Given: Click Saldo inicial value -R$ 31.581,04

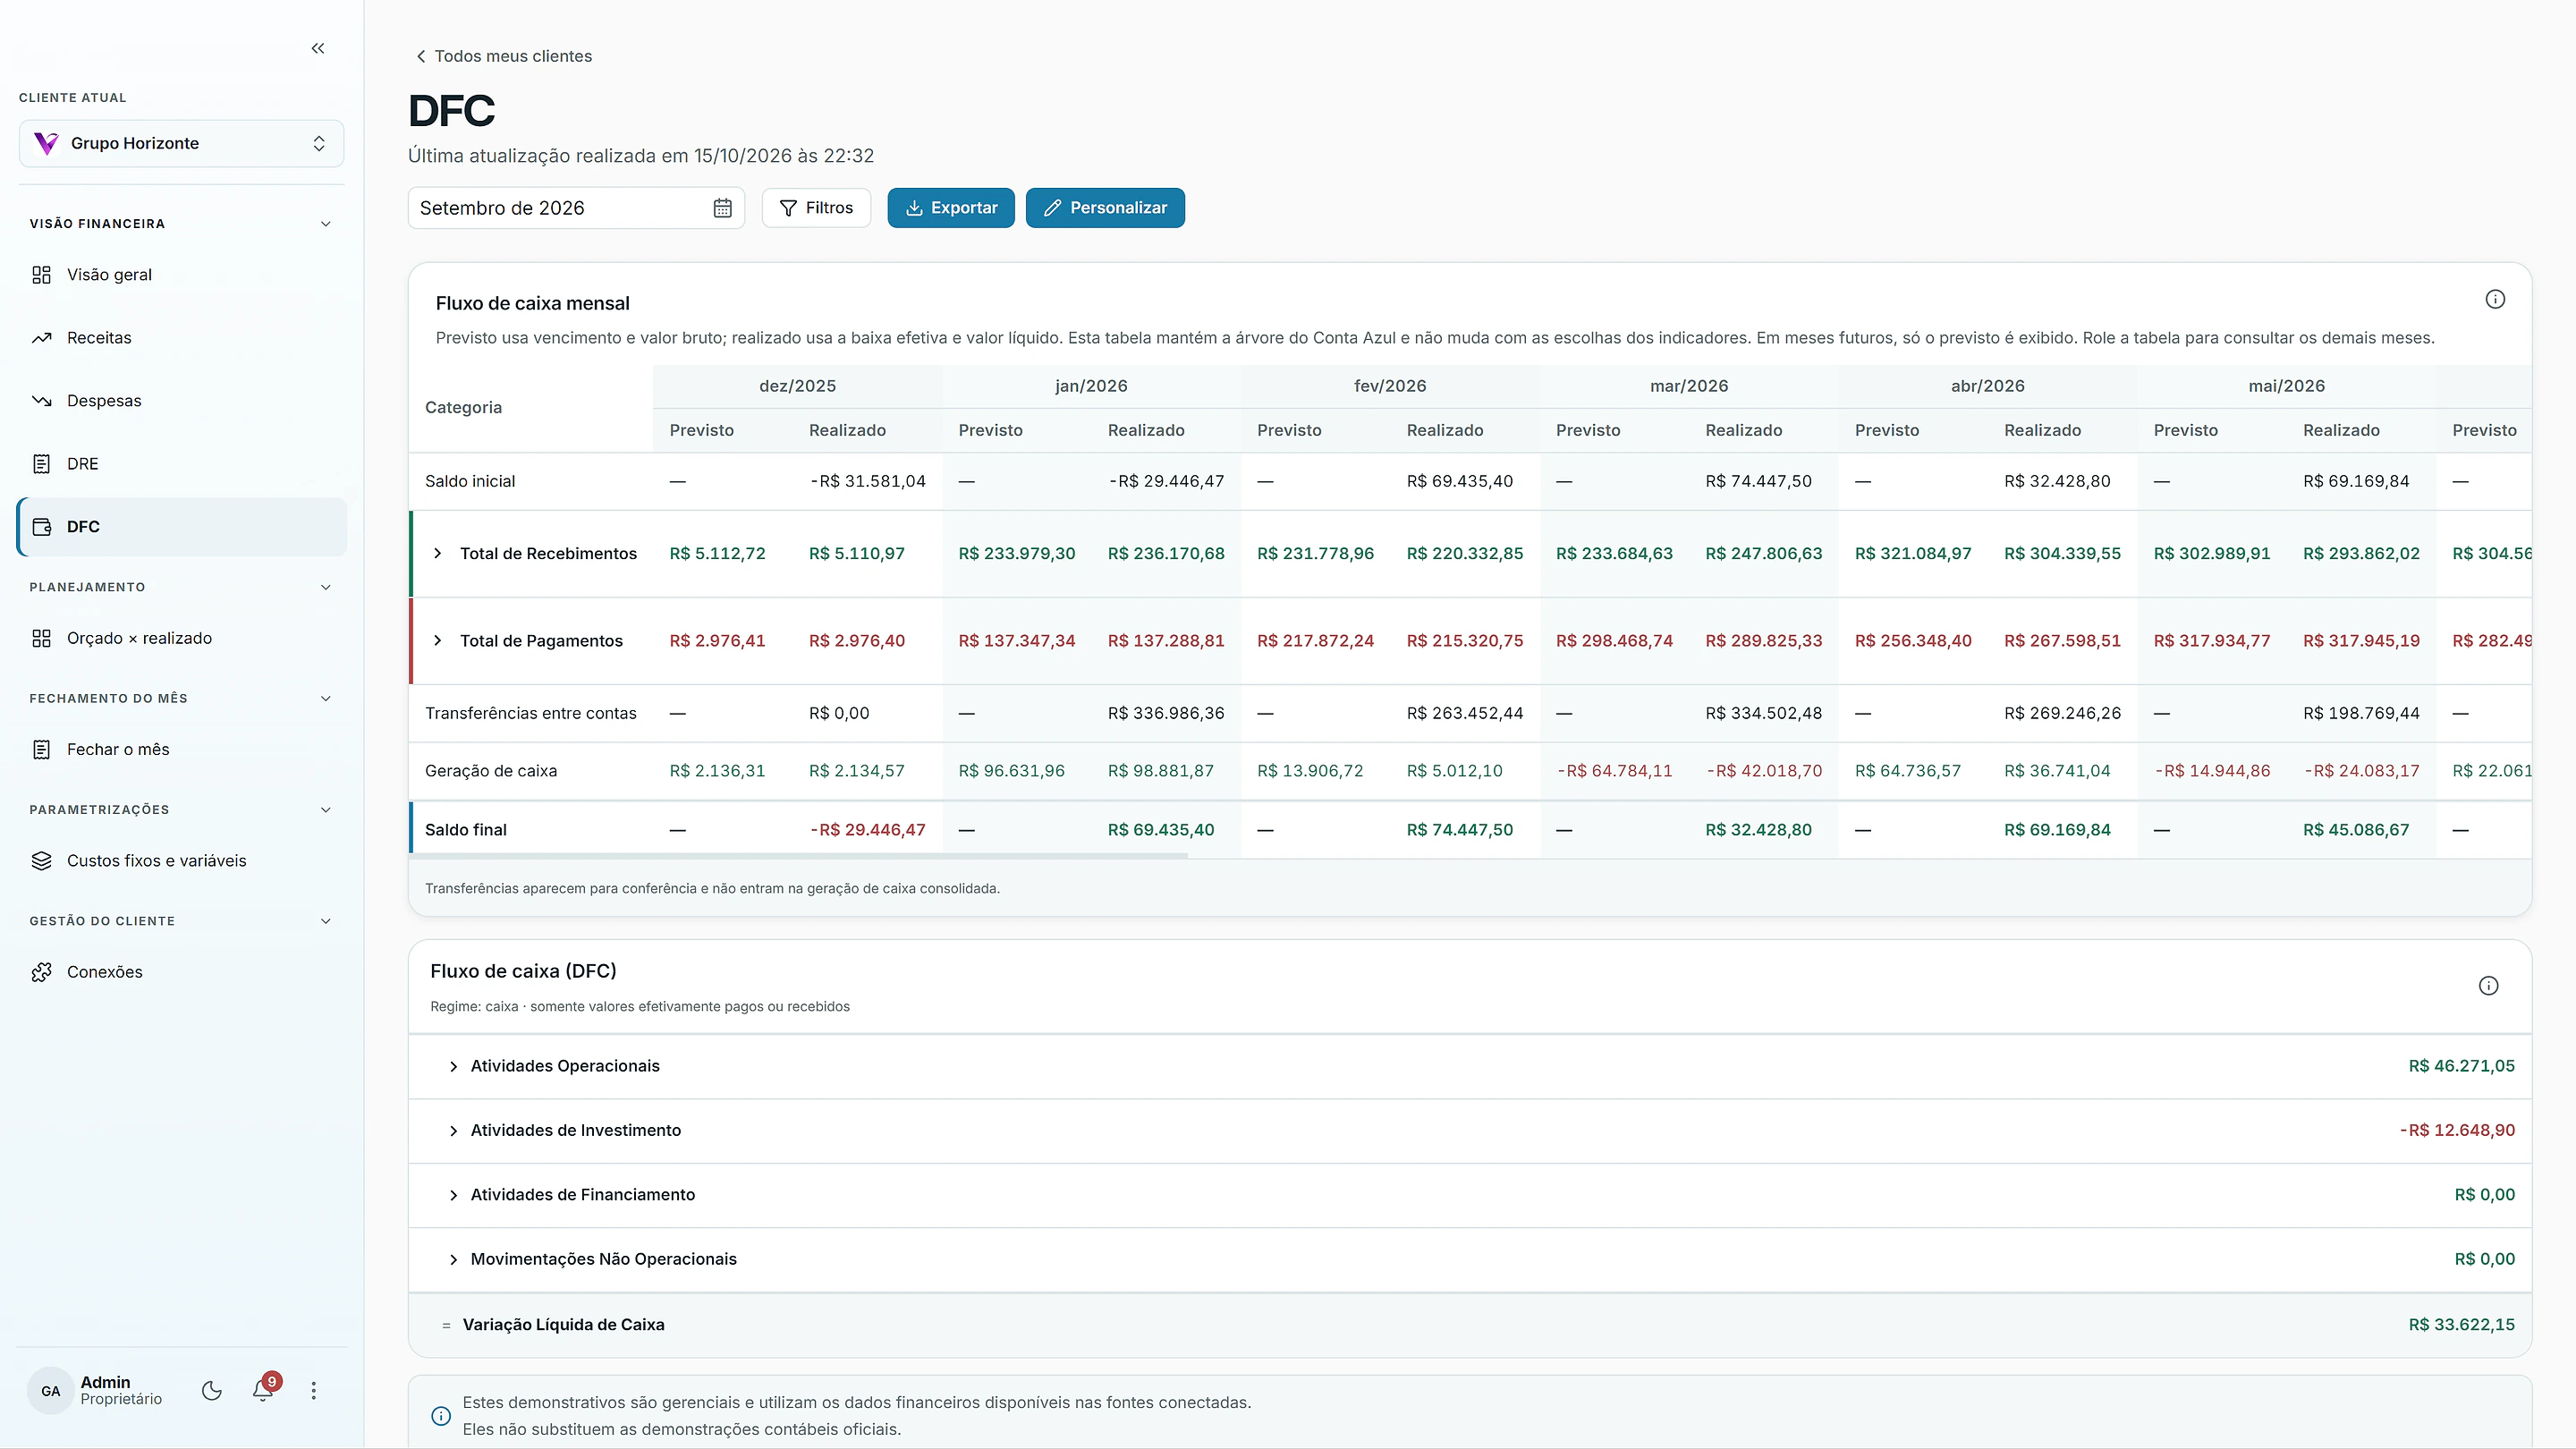Looking at the screenshot, I should pos(868,481).
